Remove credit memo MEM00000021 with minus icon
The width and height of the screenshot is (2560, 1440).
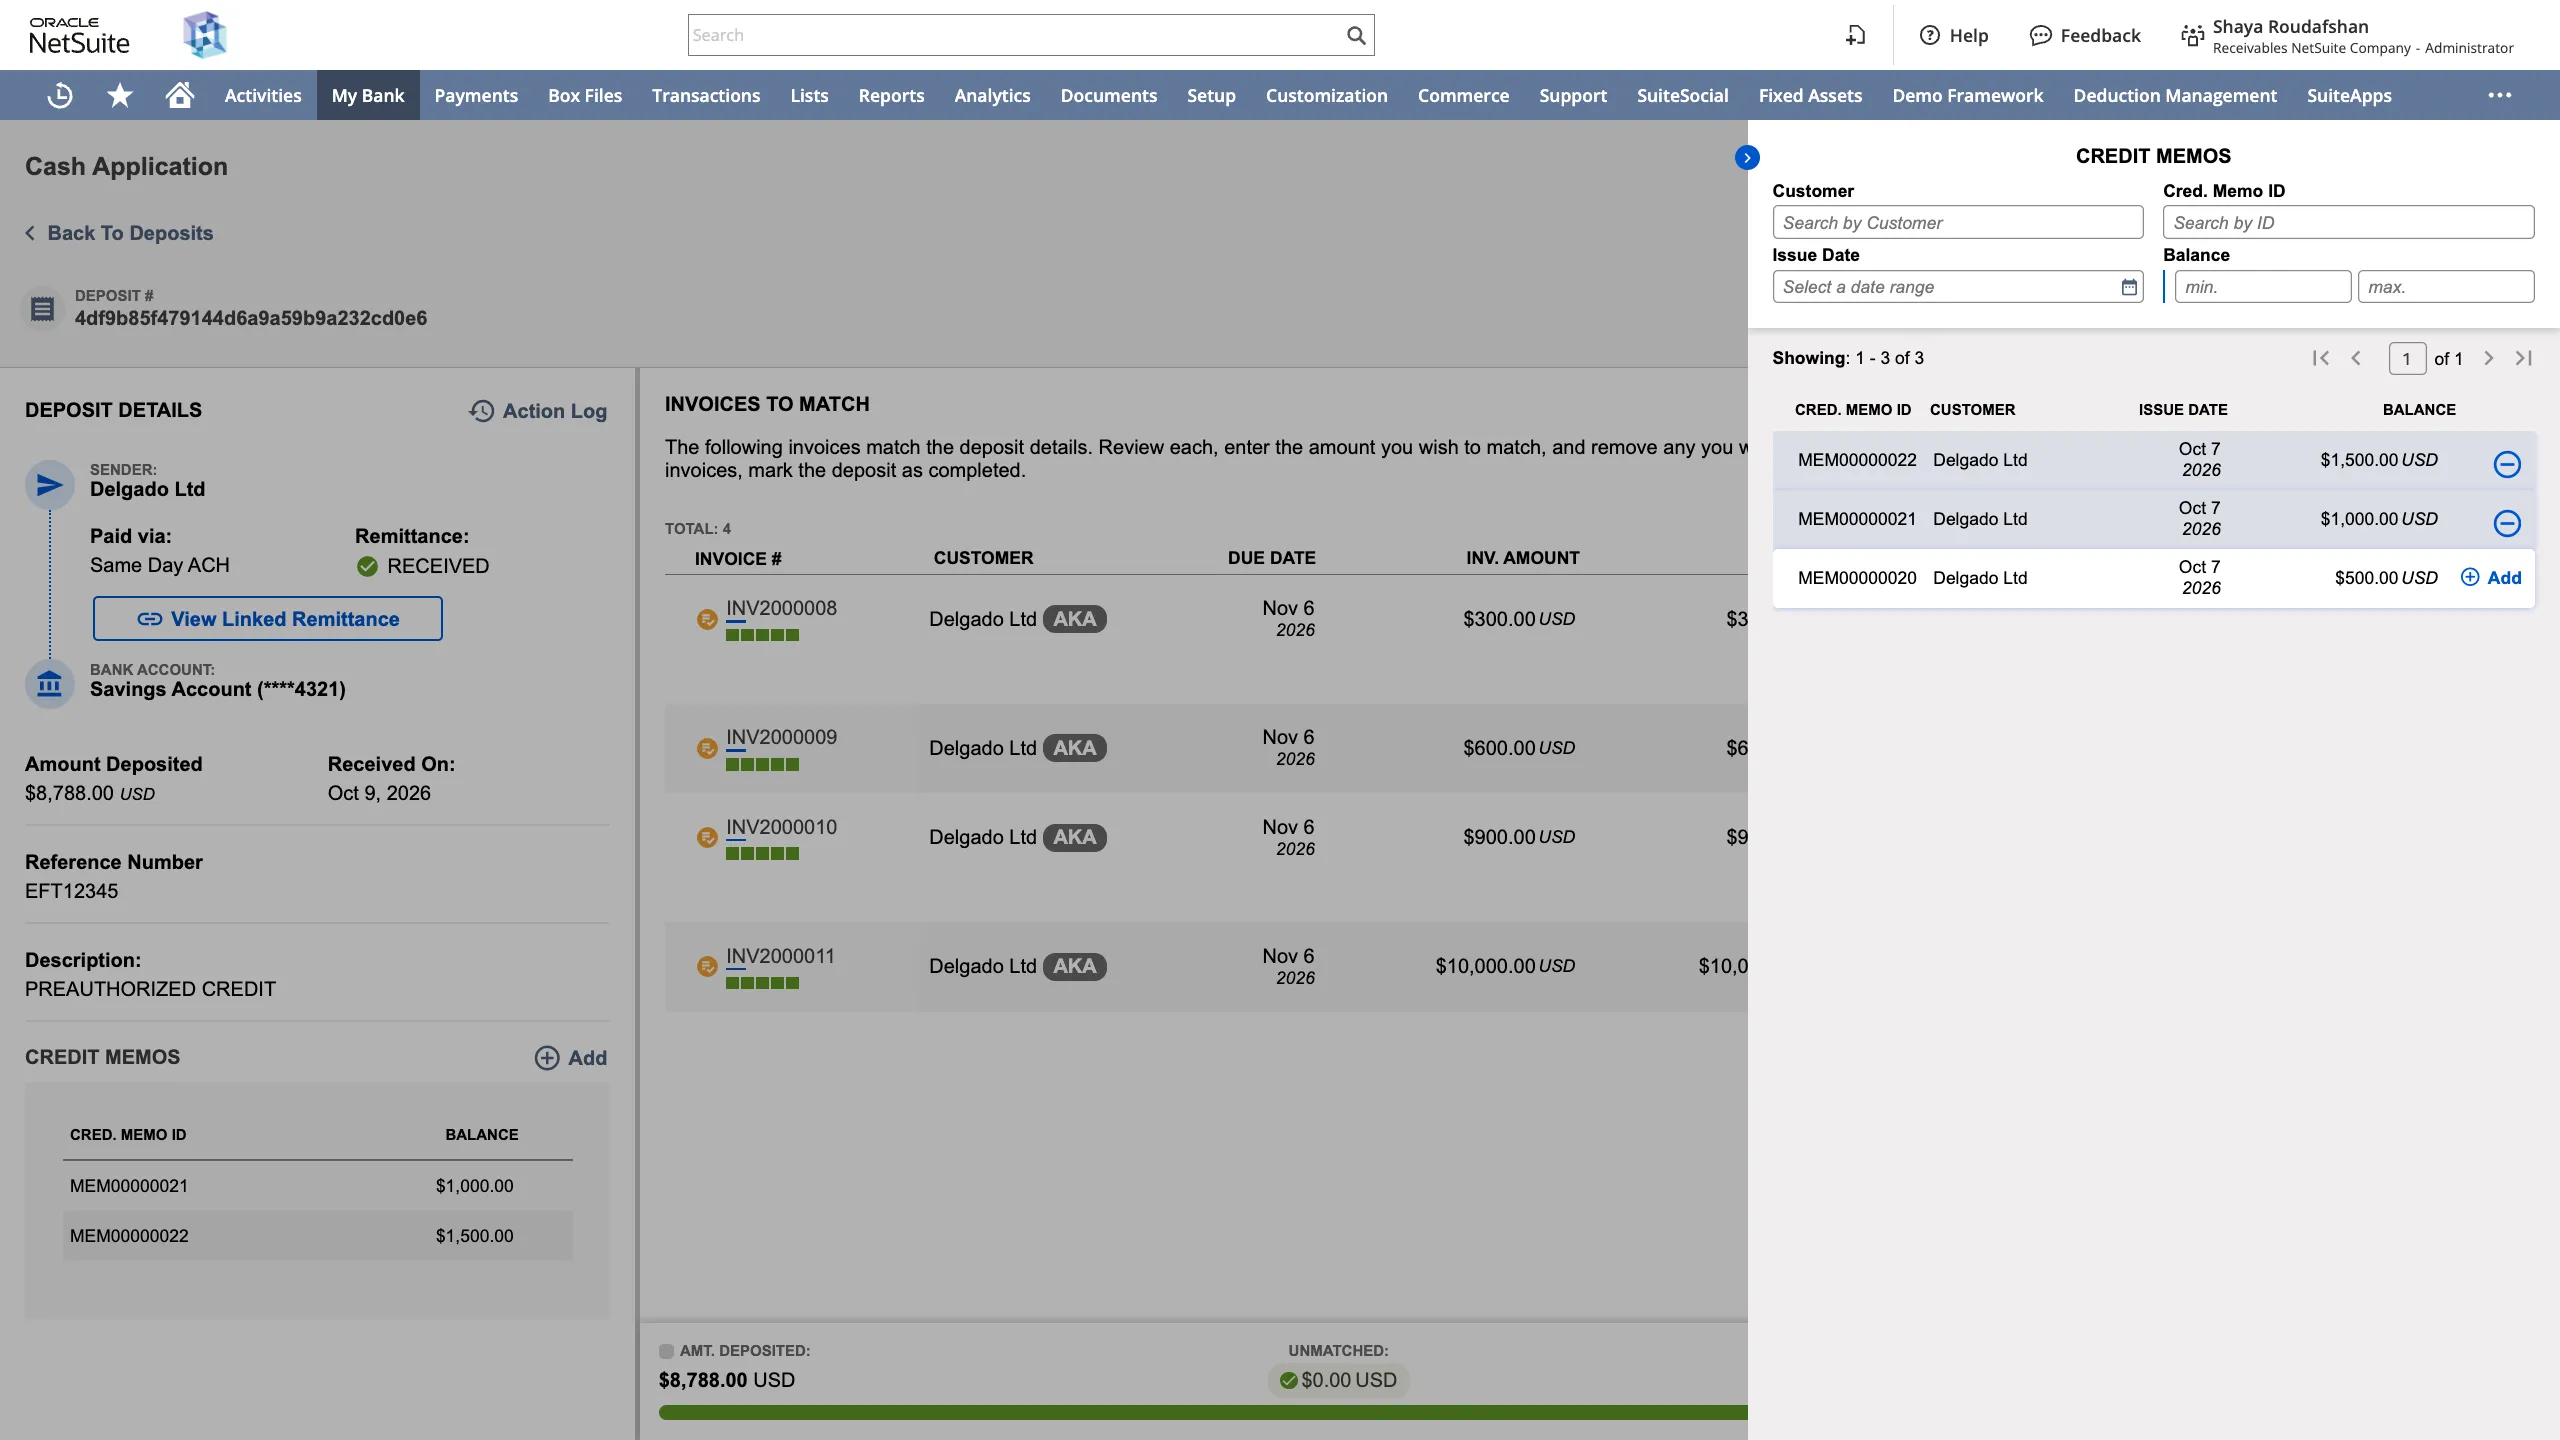[x=2507, y=523]
